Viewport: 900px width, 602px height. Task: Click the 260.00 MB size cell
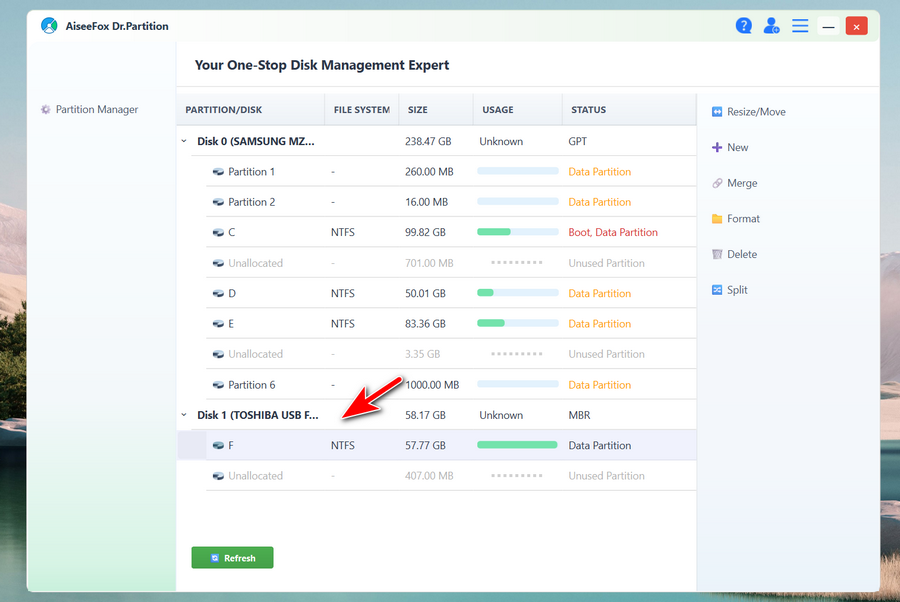[x=429, y=172]
